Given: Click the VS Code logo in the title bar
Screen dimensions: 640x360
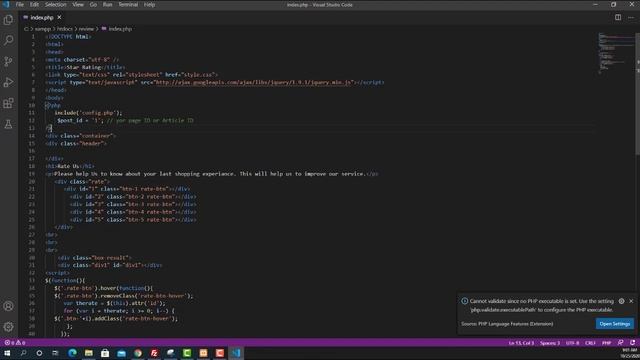Looking at the screenshot, I should [6, 4].
